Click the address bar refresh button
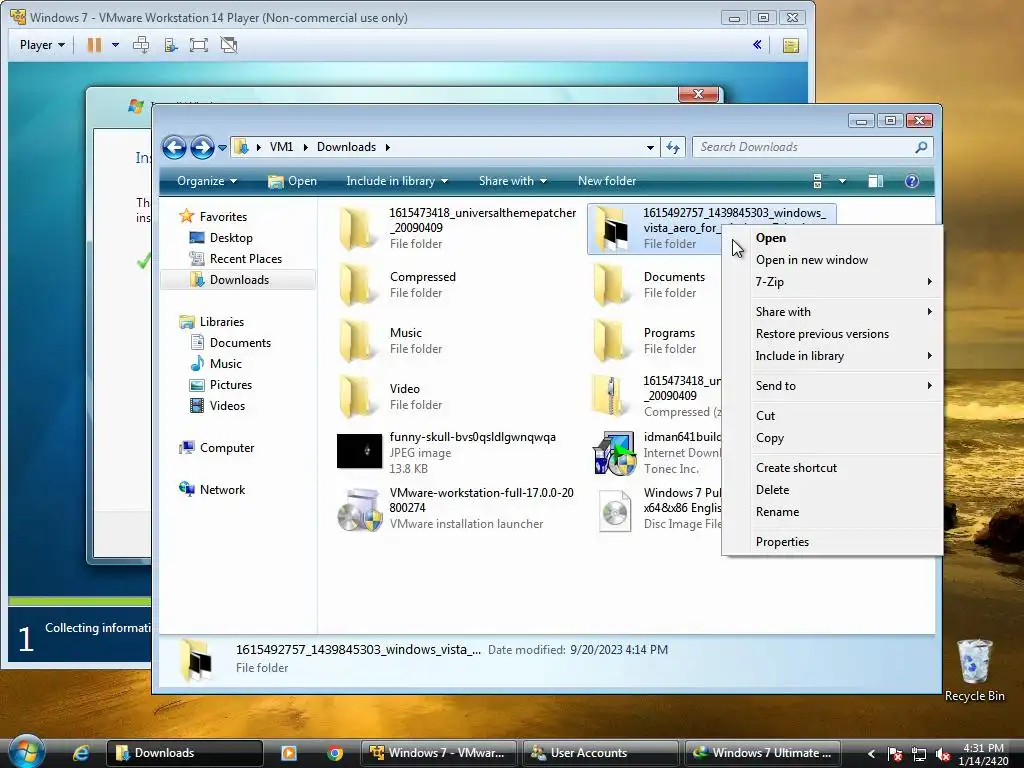The image size is (1024, 768). (673, 148)
